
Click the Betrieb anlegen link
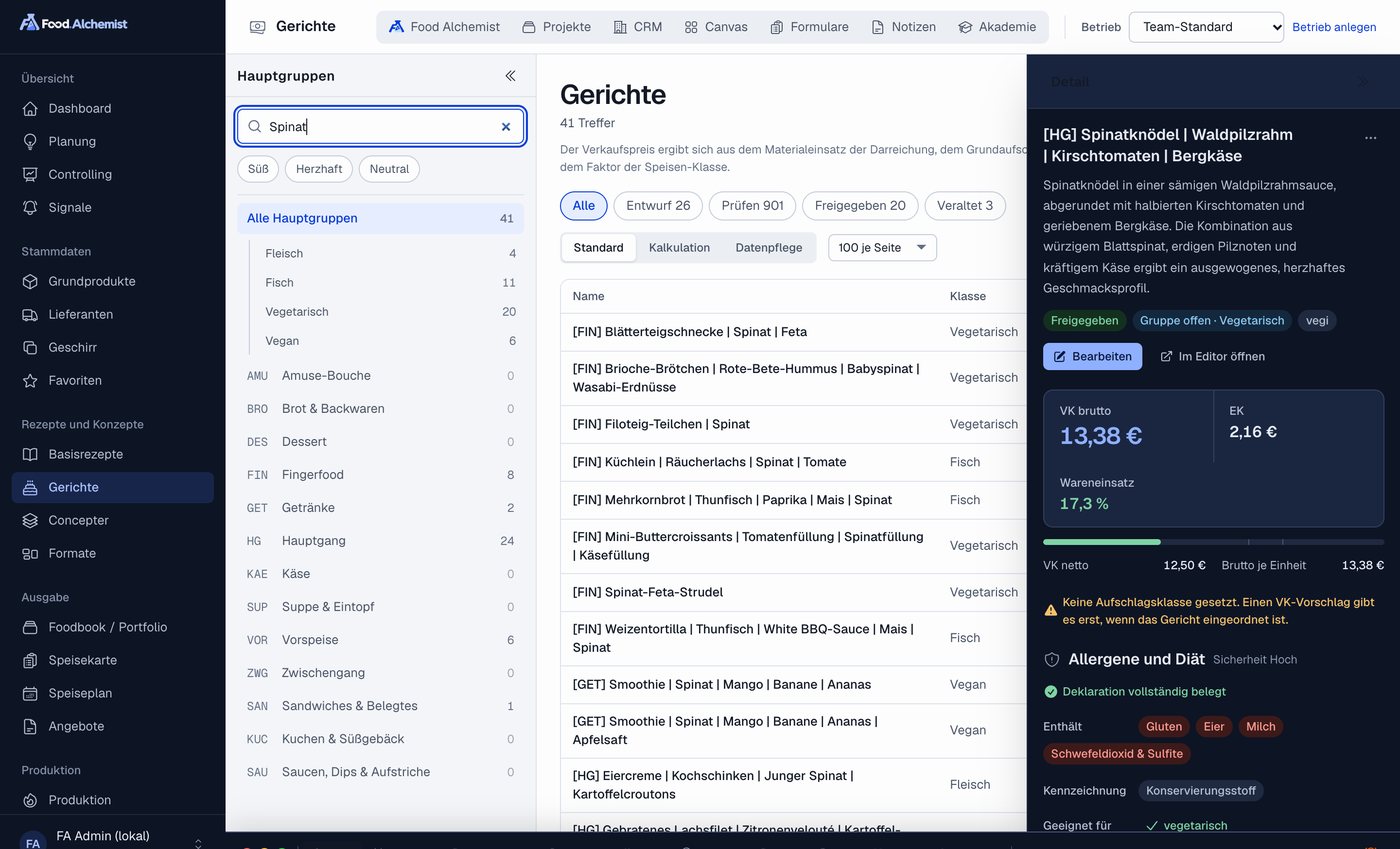(x=1334, y=27)
